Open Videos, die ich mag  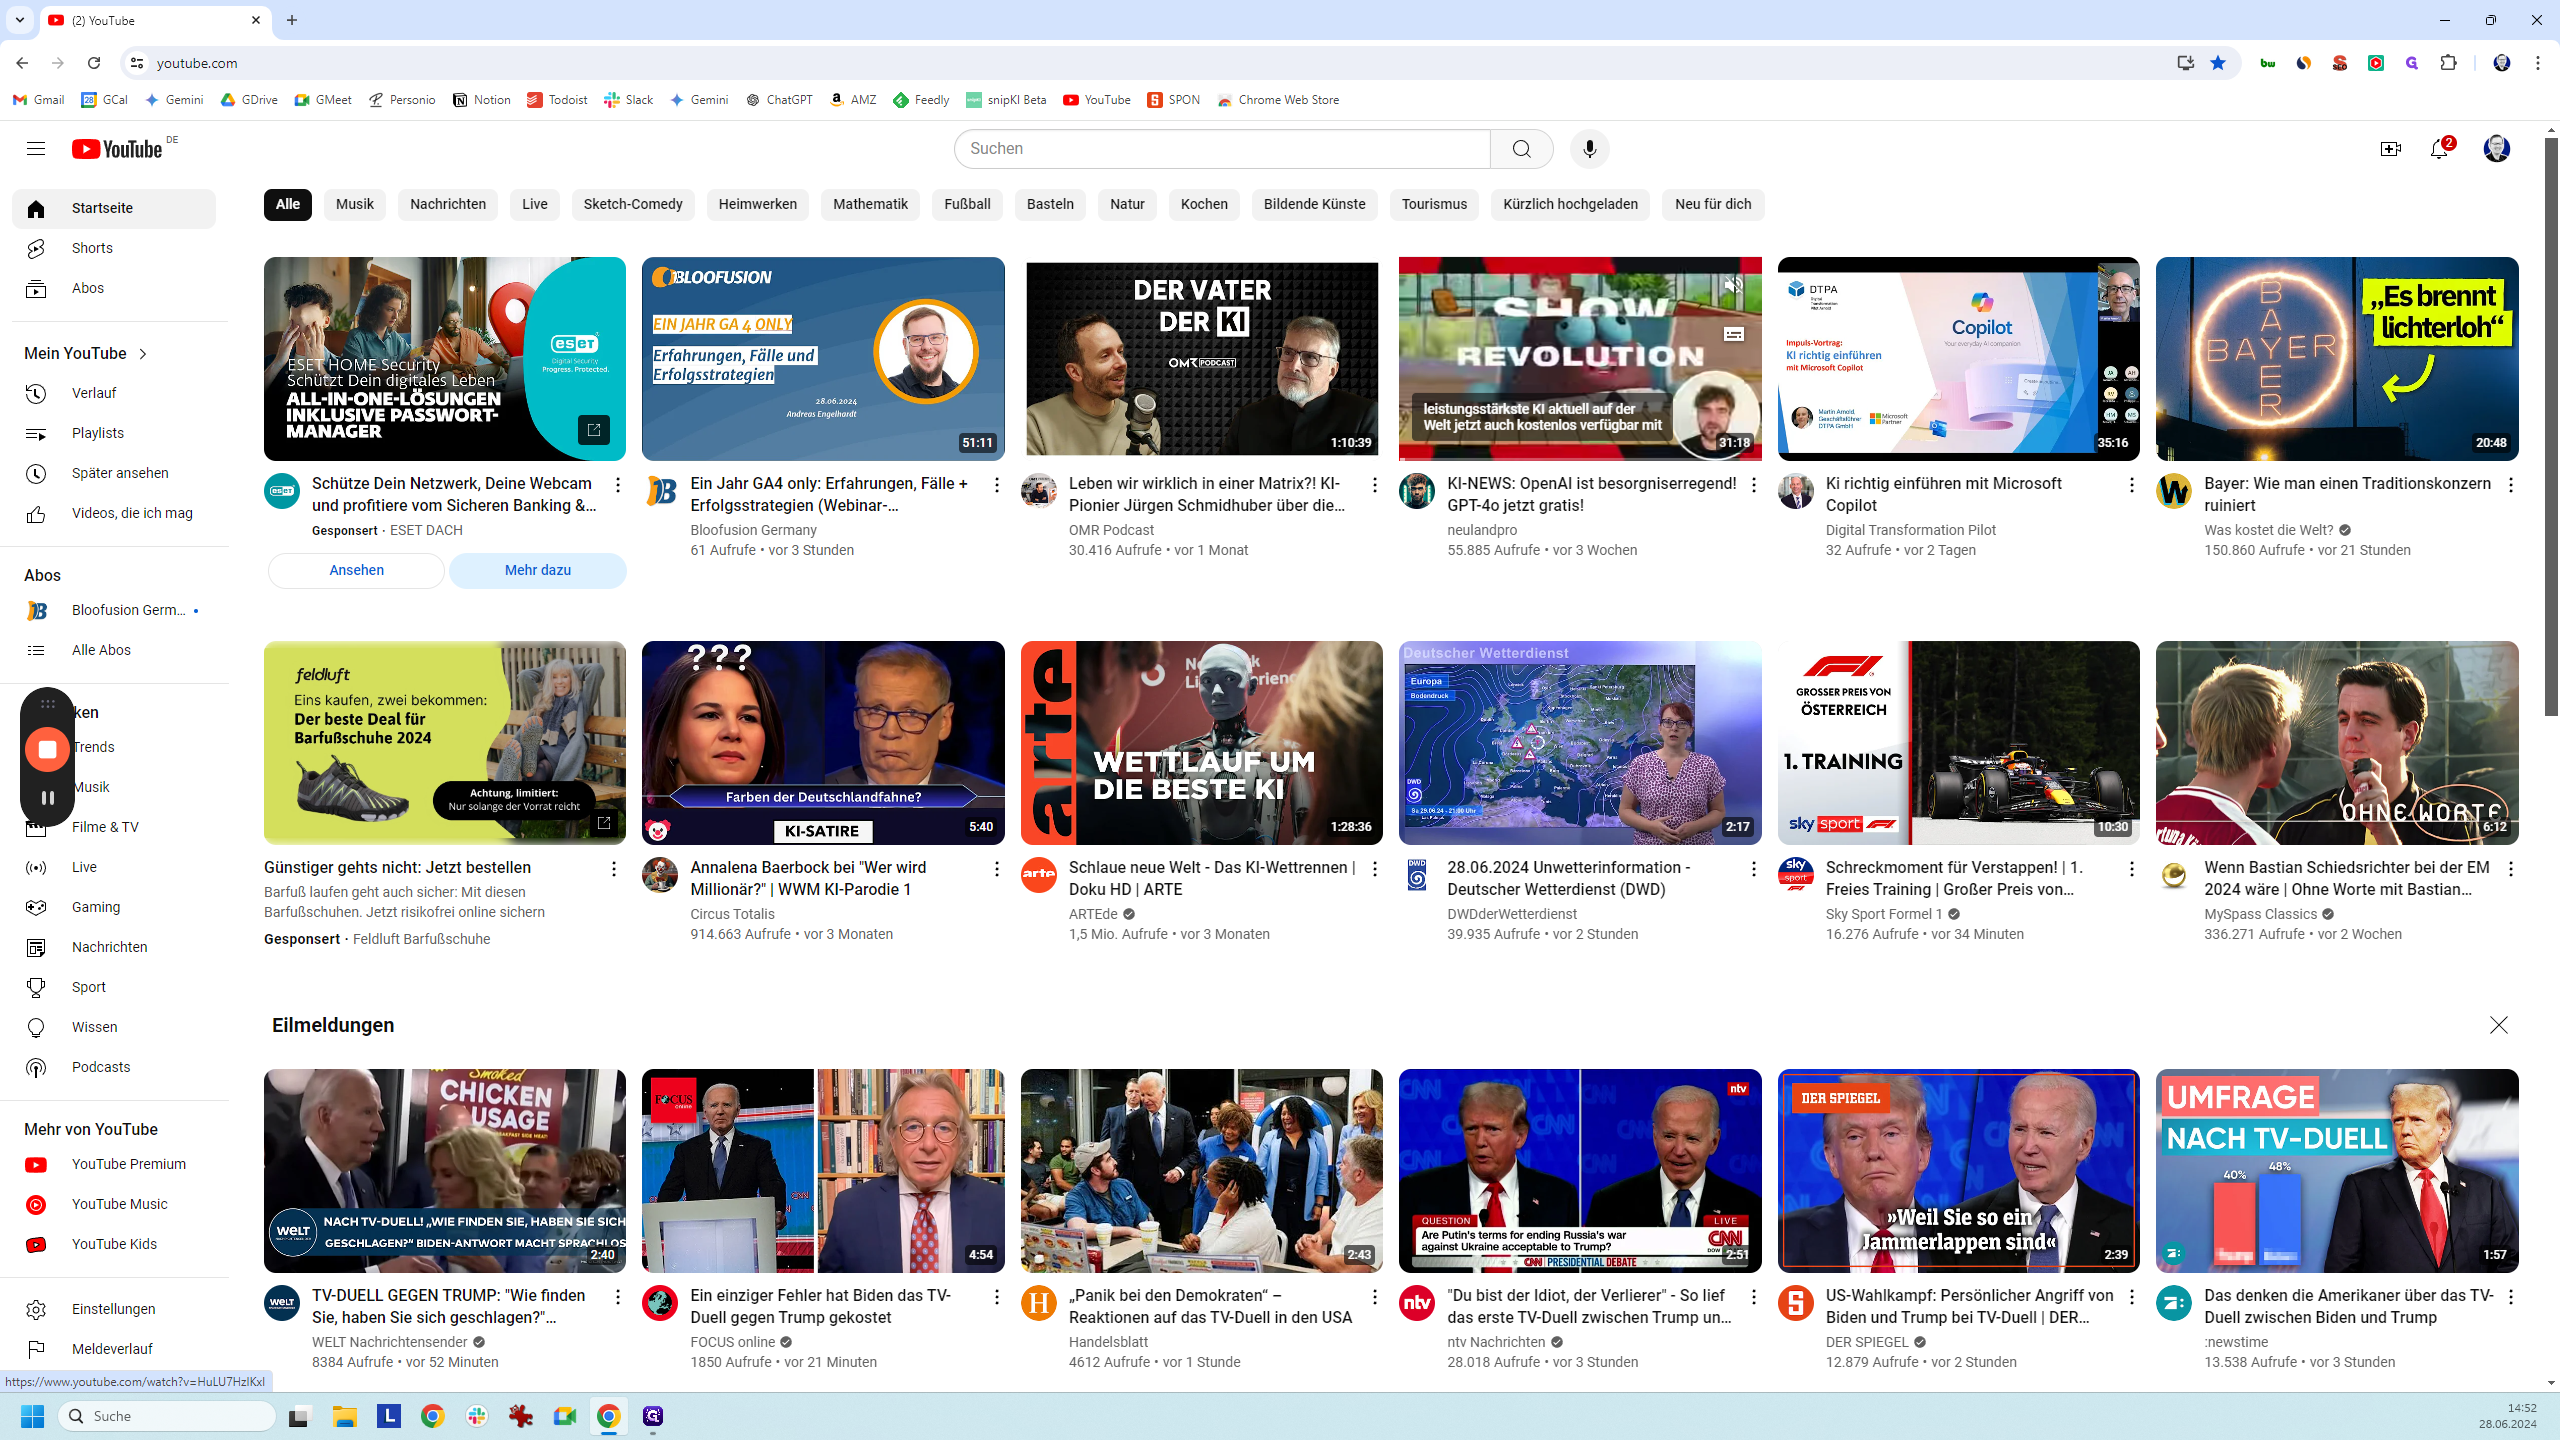pyautogui.click(x=114, y=513)
